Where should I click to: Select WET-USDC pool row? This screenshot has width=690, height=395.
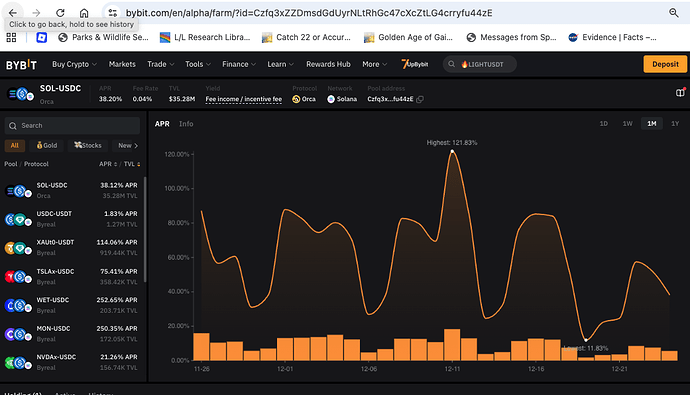click(72, 305)
